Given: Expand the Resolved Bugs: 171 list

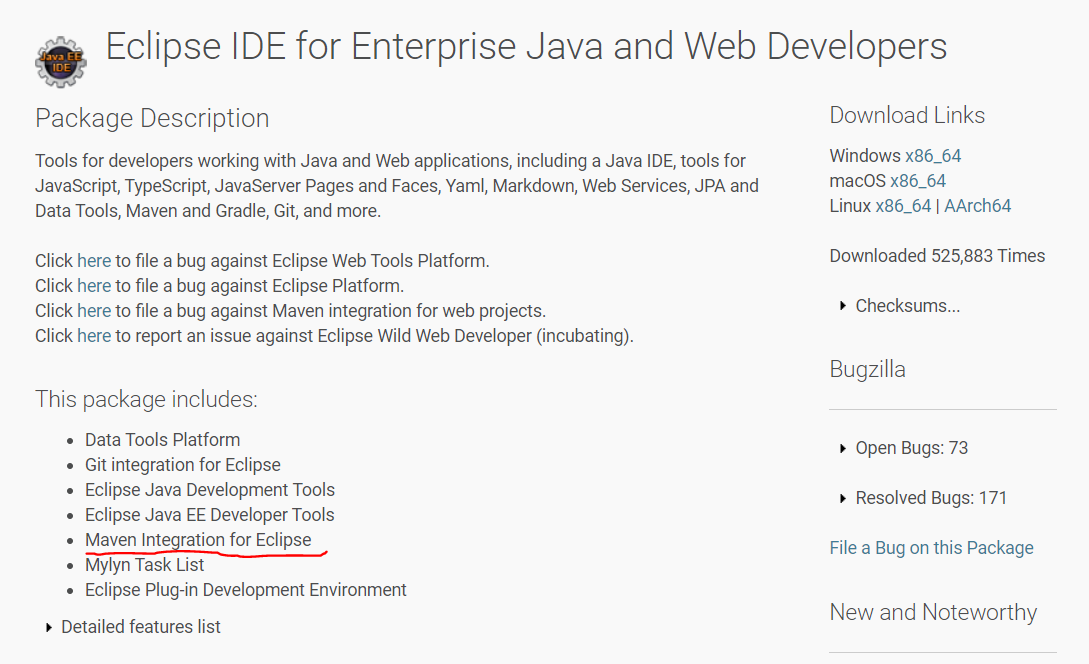Looking at the screenshot, I should [x=923, y=498].
